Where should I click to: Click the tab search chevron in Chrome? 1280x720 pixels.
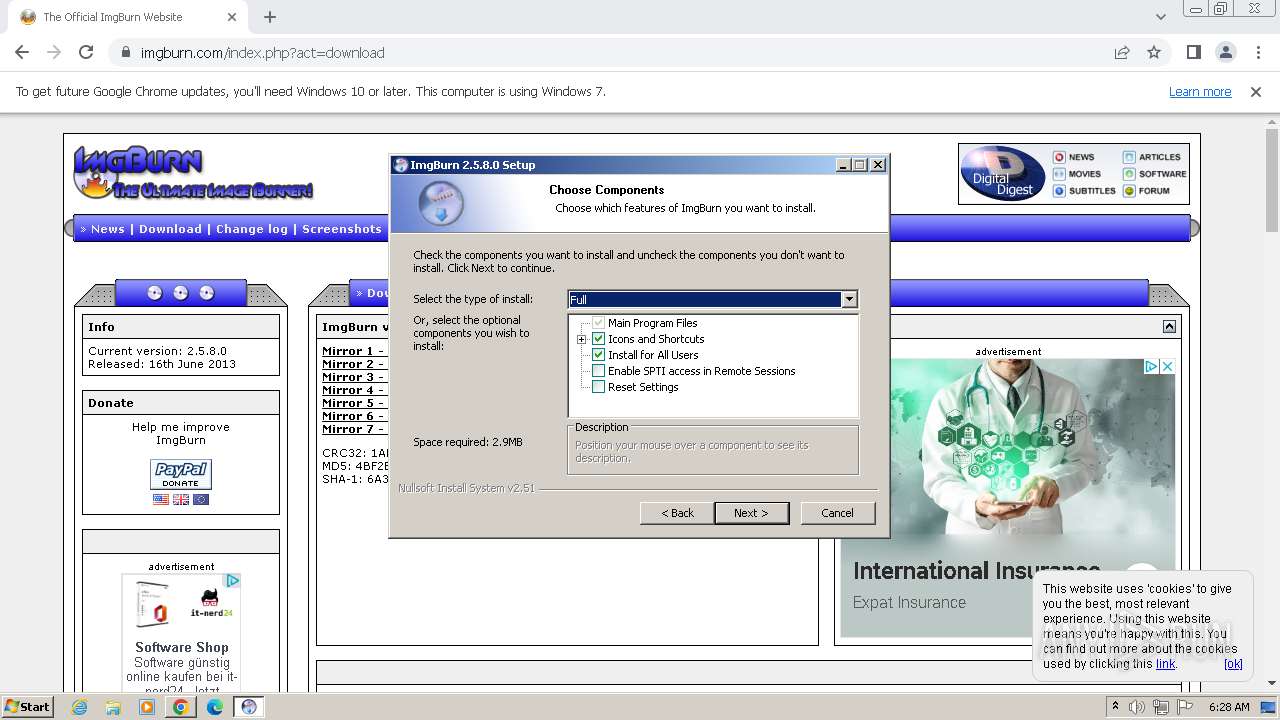1160,17
